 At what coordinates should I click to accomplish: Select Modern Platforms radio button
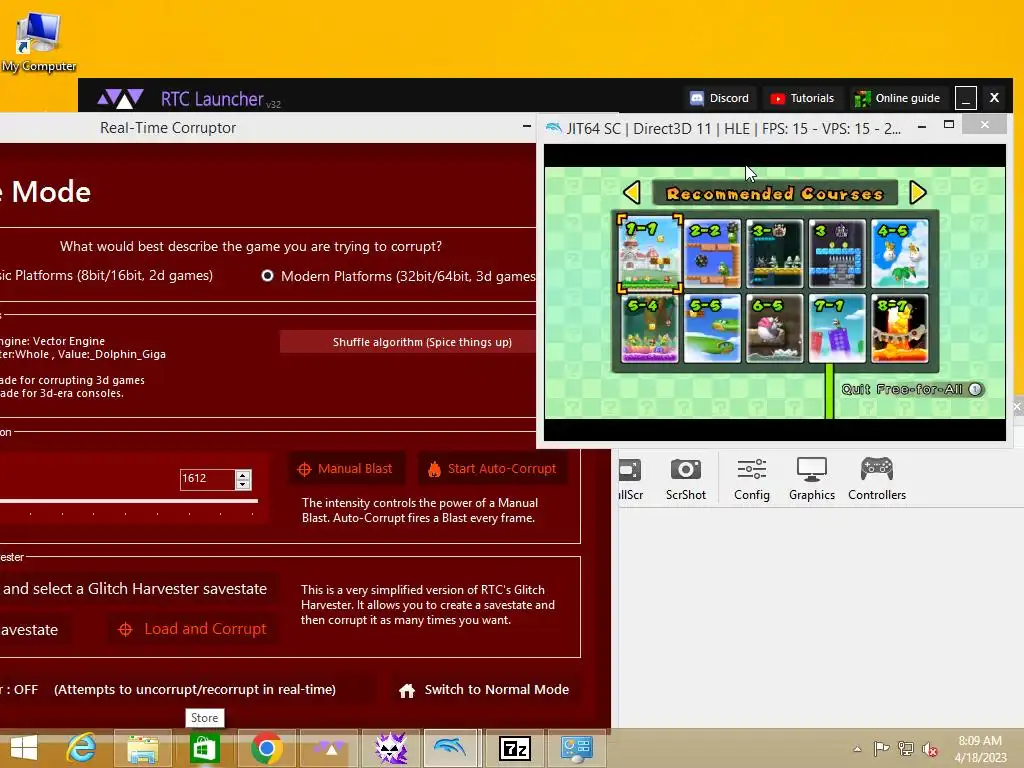point(268,276)
